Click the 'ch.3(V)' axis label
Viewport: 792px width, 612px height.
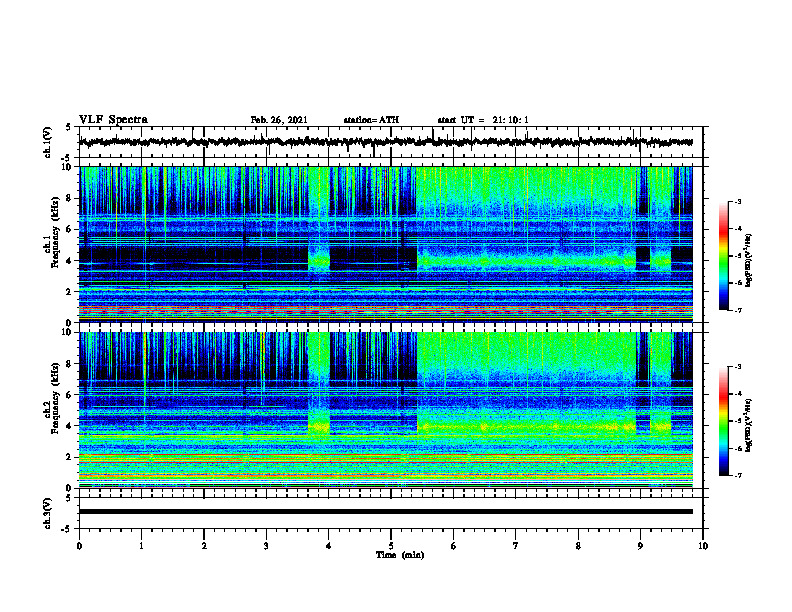[48, 514]
